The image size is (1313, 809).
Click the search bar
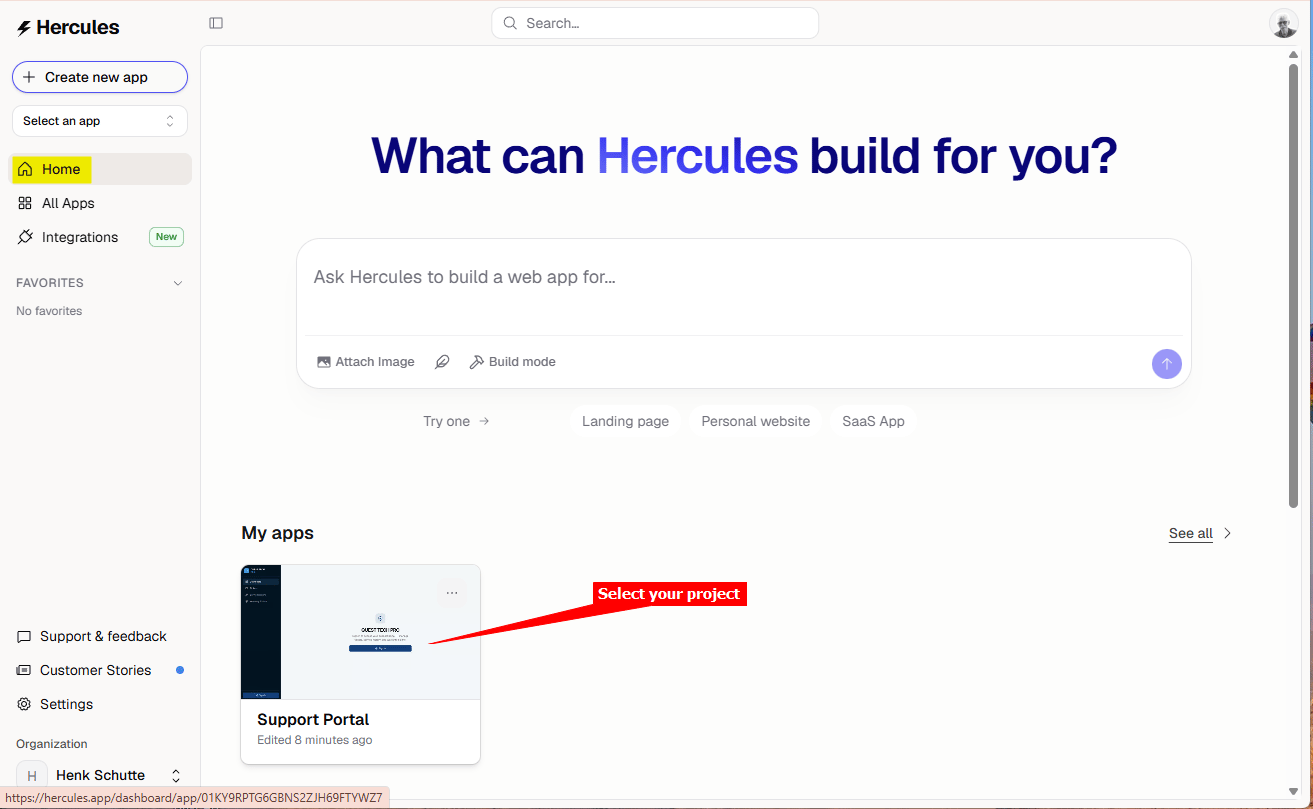[655, 23]
